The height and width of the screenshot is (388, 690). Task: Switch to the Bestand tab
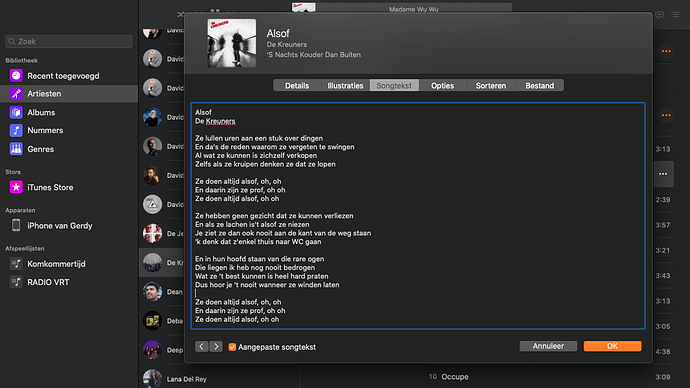click(x=540, y=85)
